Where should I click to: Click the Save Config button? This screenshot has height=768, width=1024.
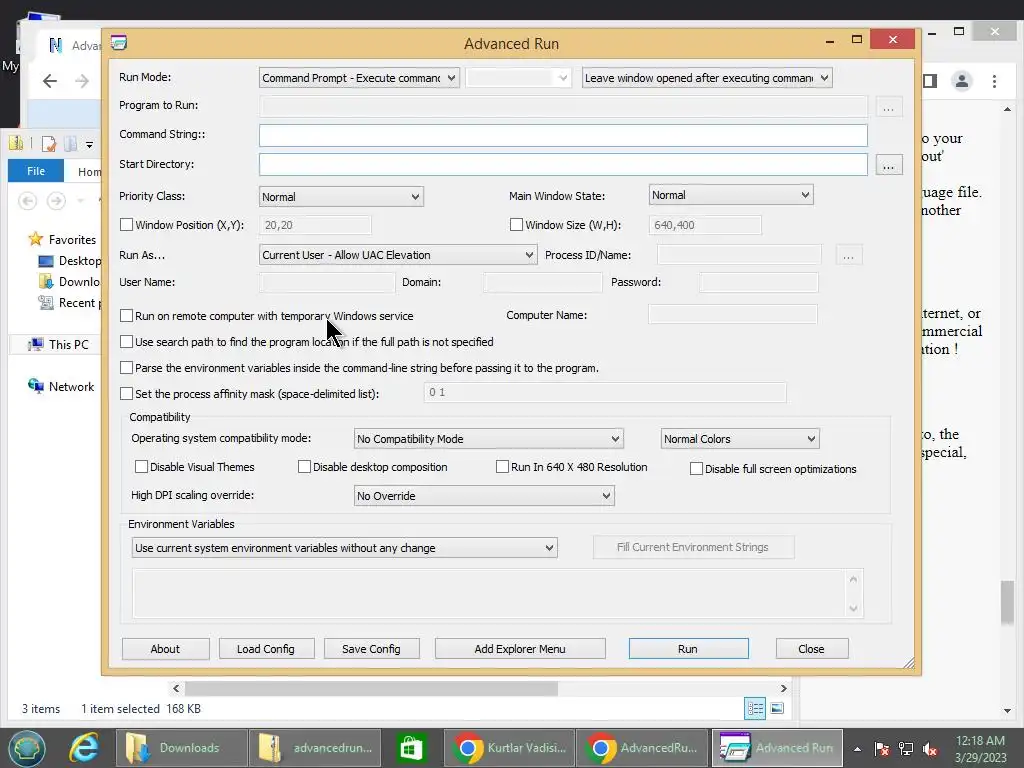pyautogui.click(x=371, y=648)
